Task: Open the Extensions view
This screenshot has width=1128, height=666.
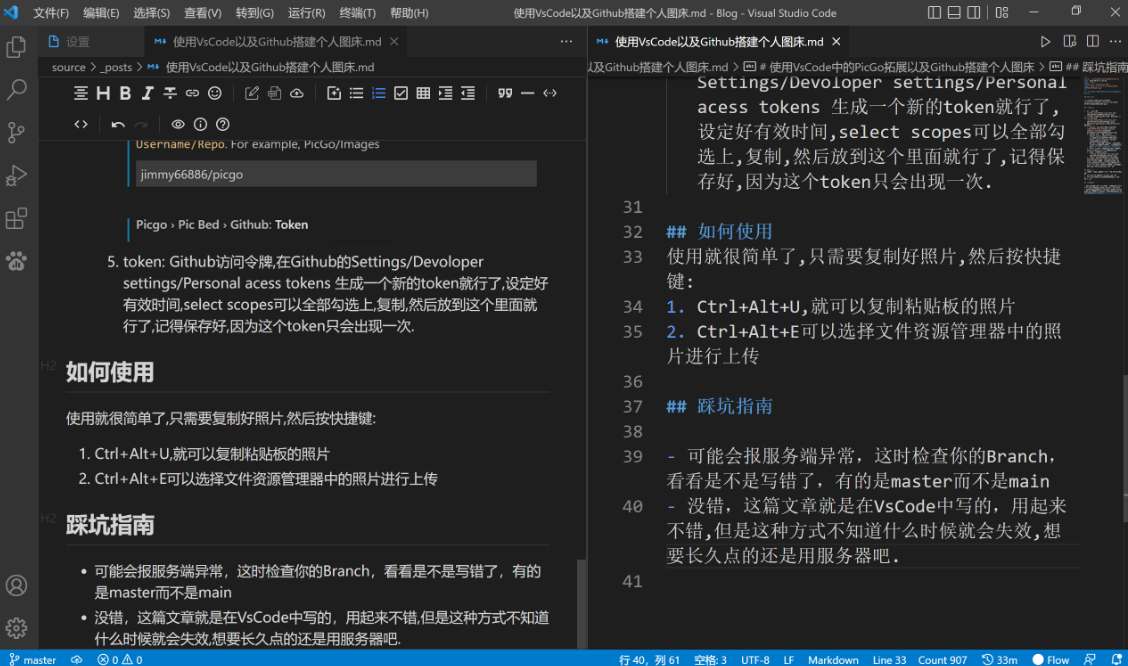Action: point(16,219)
